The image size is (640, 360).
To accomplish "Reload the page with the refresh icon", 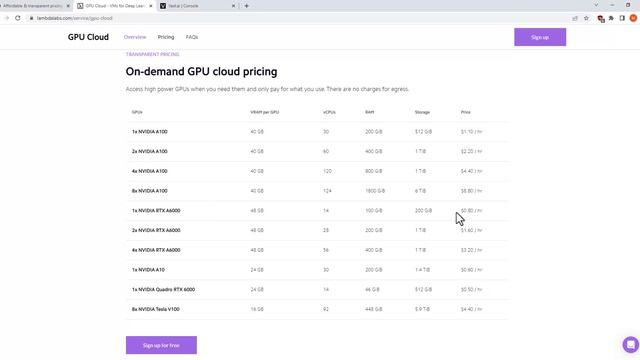I will click(x=18, y=18).
